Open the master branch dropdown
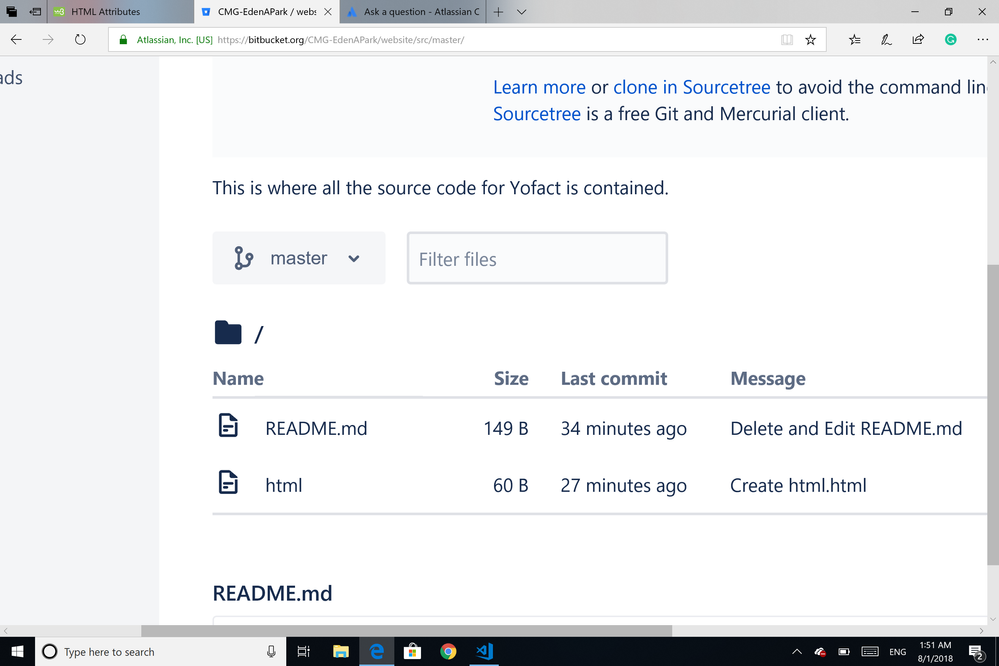 [x=299, y=258]
